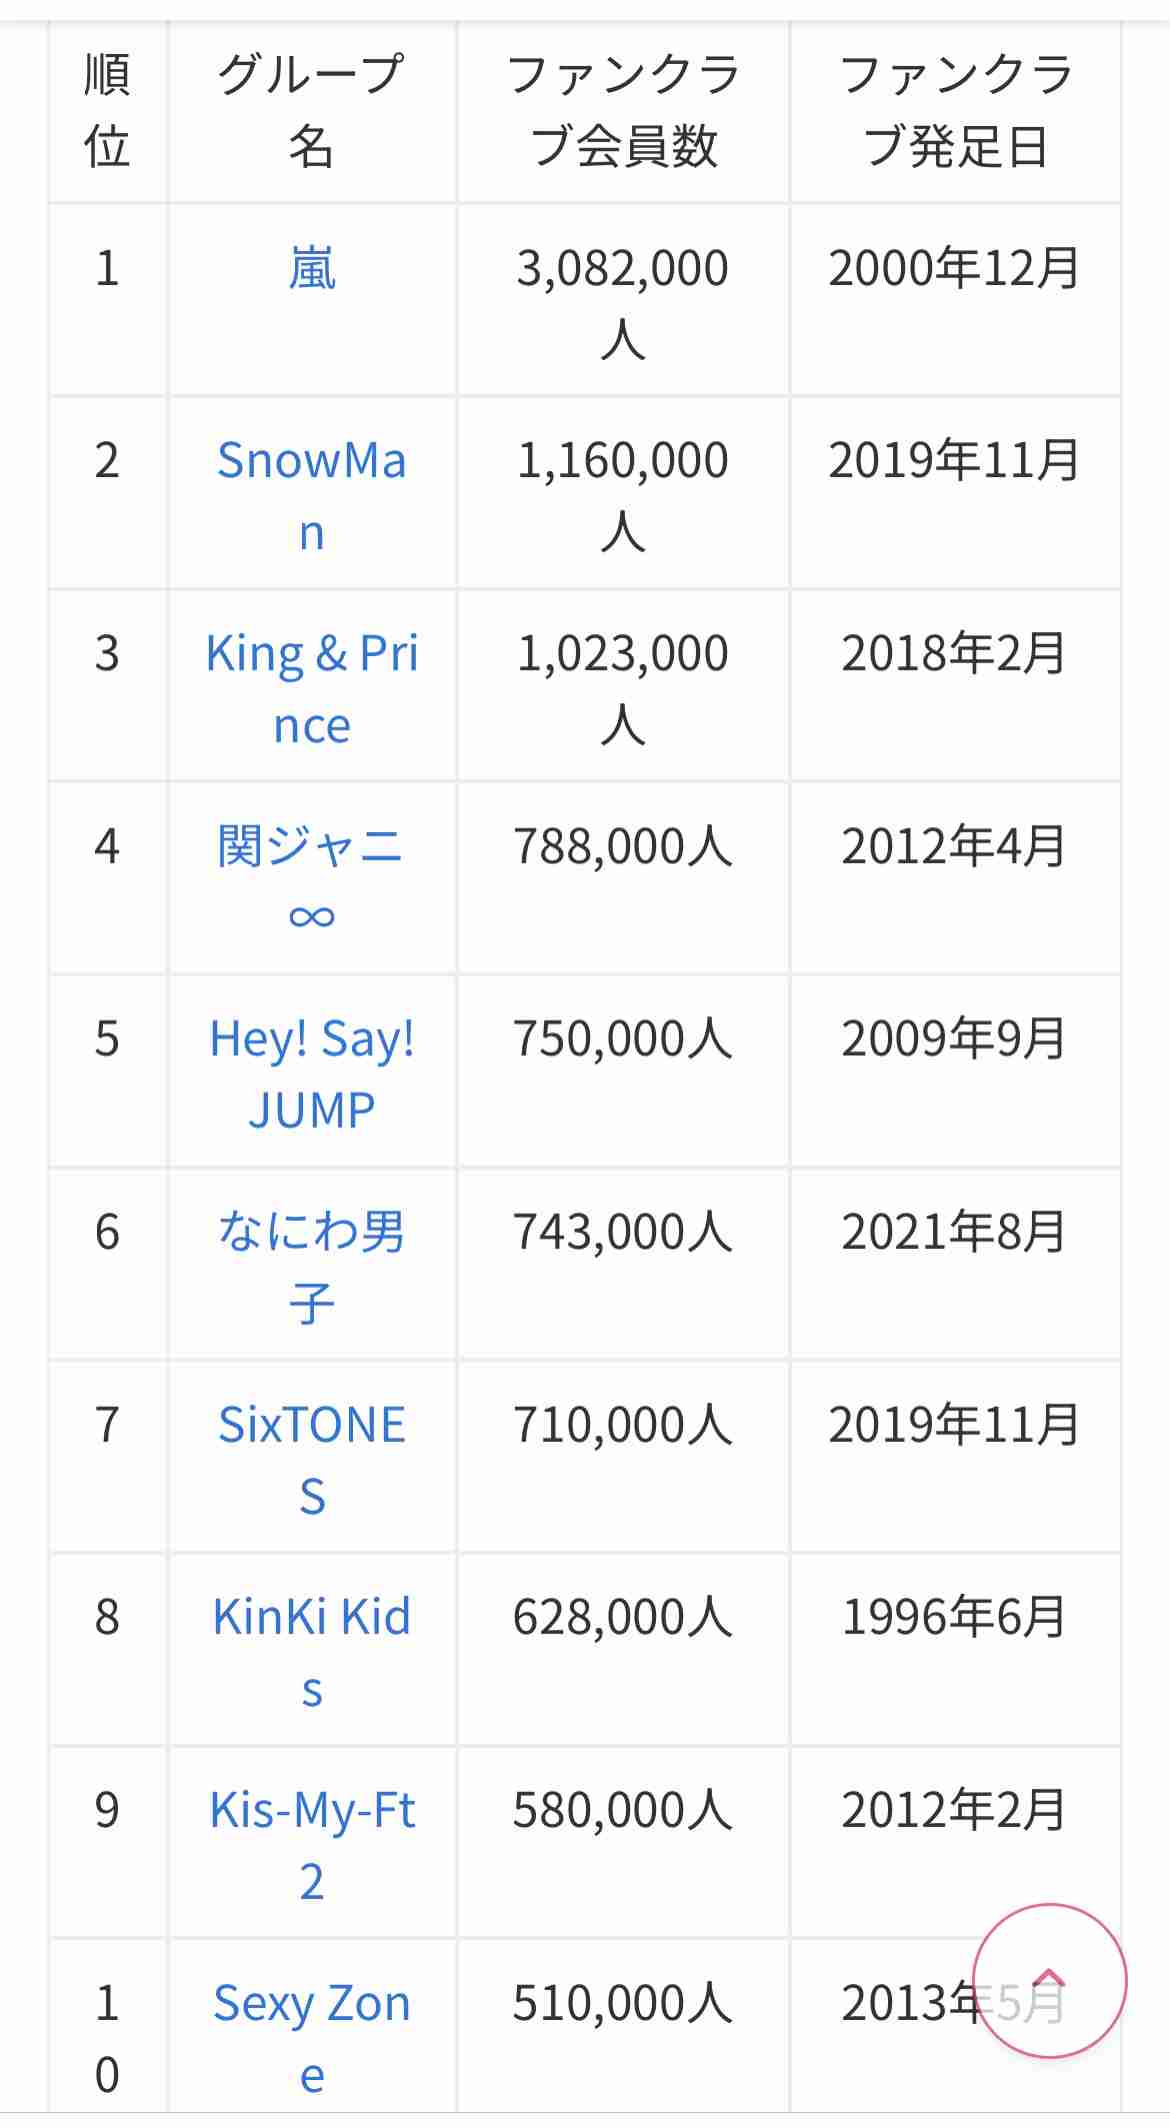Open the 嵐 group link
This screenshot has width=1170, height=2128.
pyautogui.click(x=312, y=269)
